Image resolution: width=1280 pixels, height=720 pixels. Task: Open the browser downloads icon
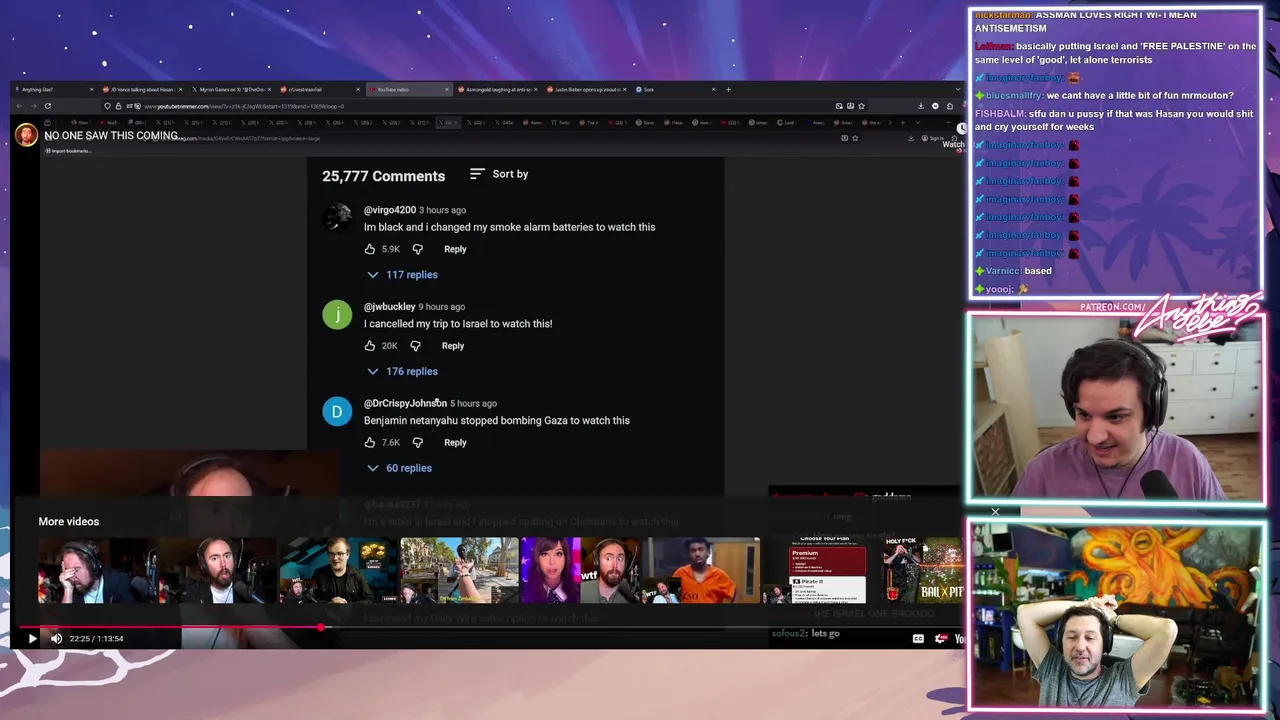point(921,106)
